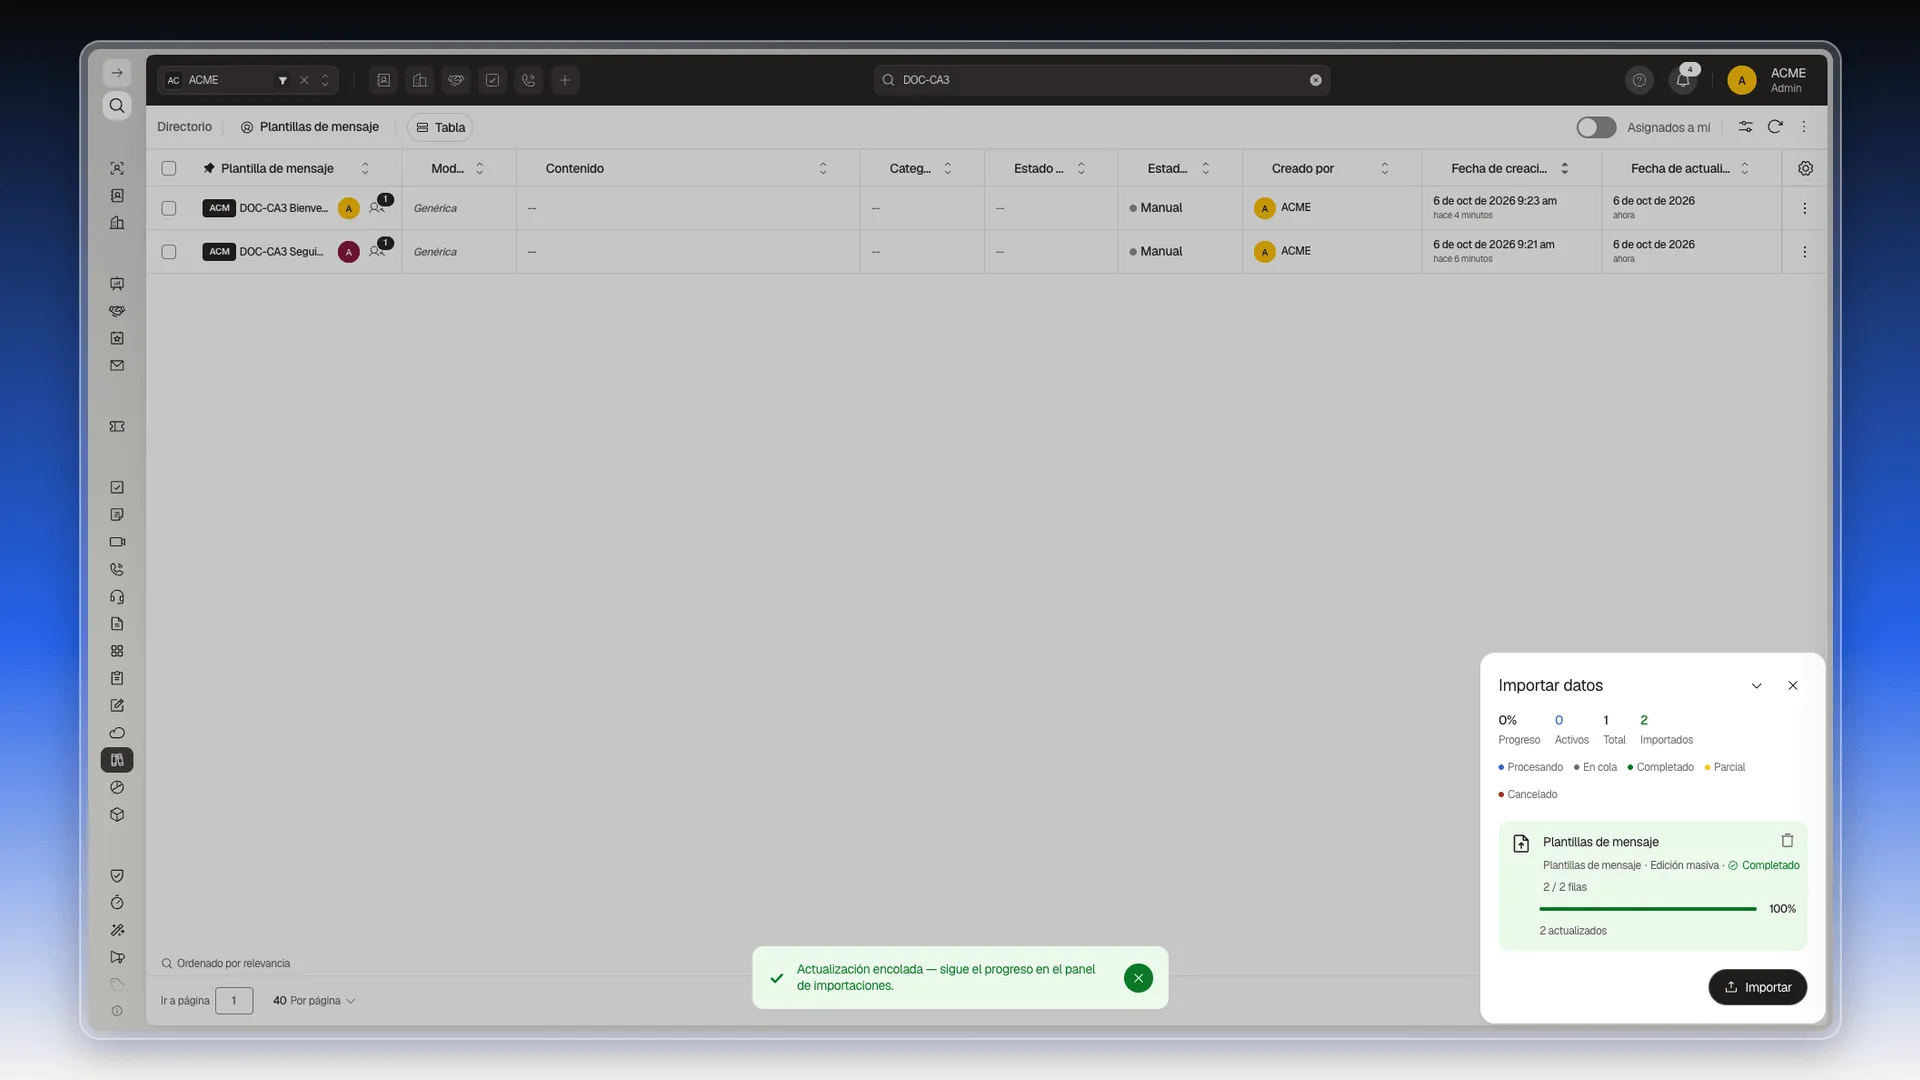The width and height of the screenshot is (1920, 1080).
Task: Open Directorio breadcrumb
Action: click(x=184, y=127)
